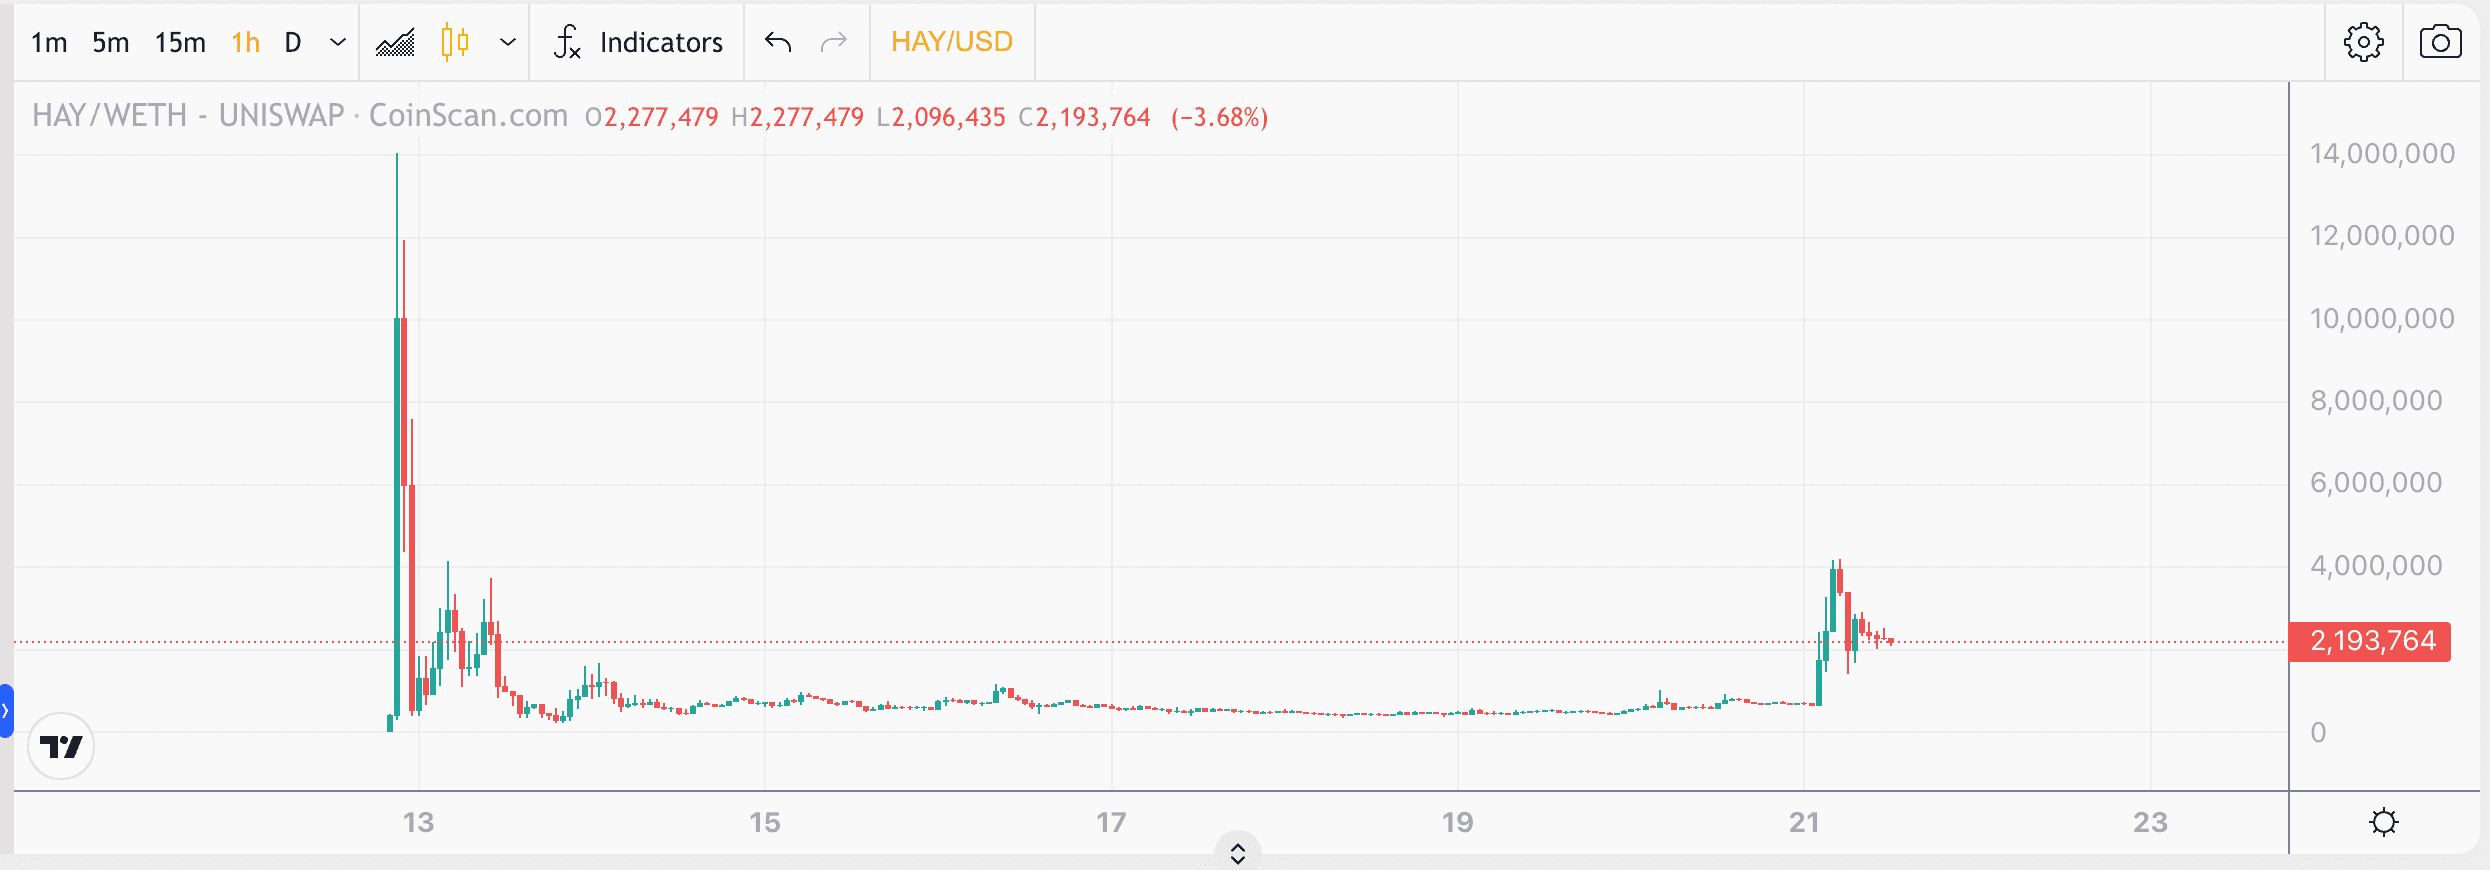Image resolution: width=2490 pixels, height=870 pixels.
Task: Click the pane collapse arrows at bottom
Action: [1238, 853]
